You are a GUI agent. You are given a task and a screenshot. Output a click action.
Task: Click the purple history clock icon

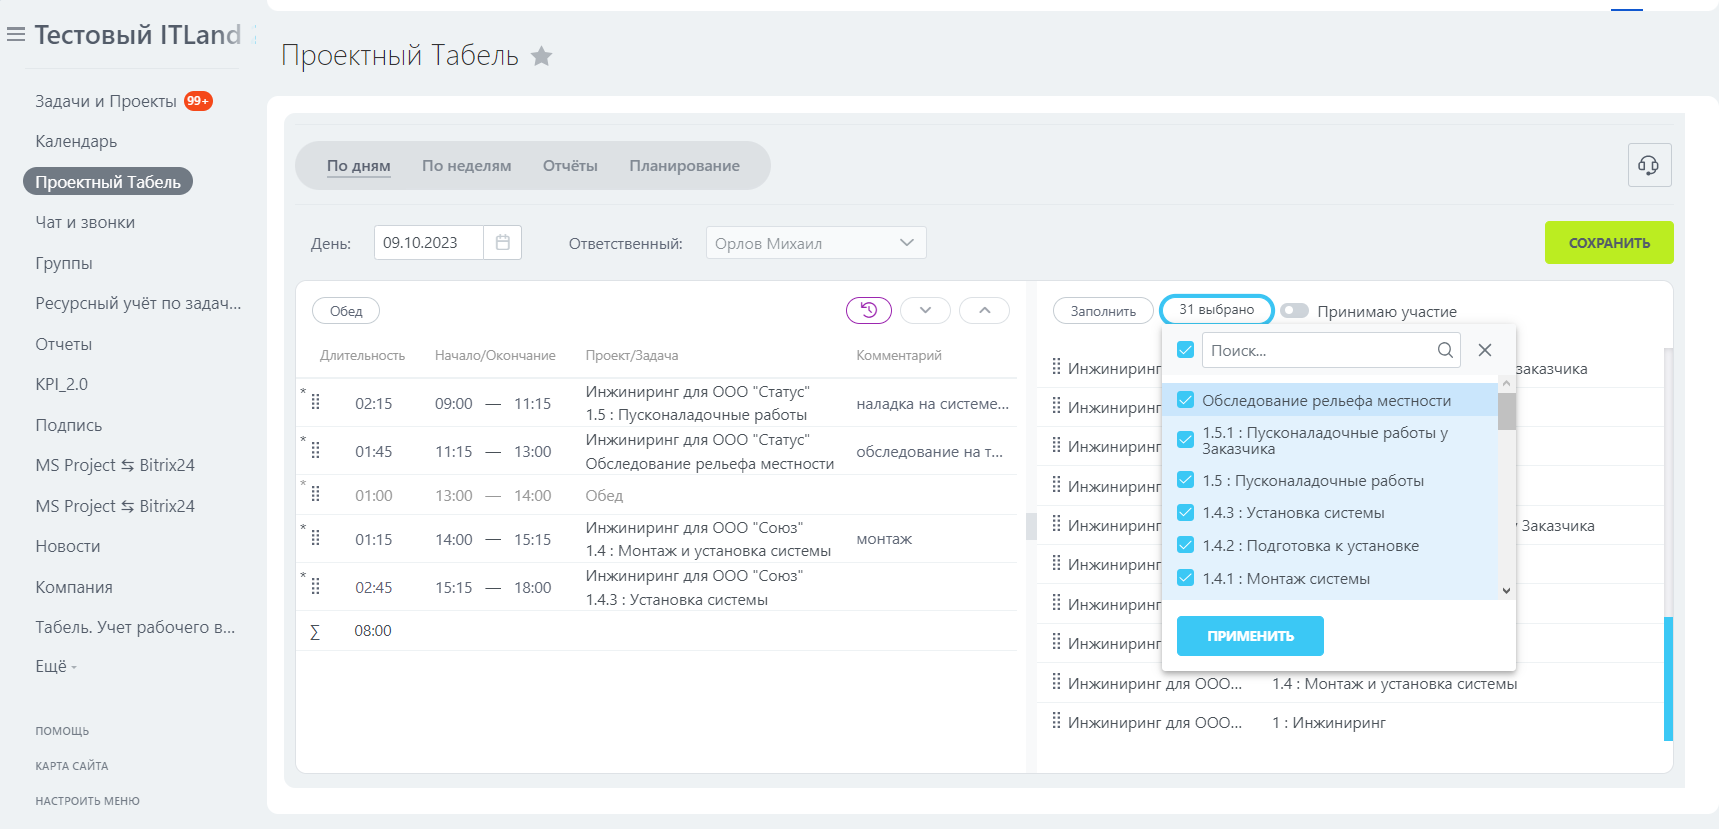[x=868, y=311]
